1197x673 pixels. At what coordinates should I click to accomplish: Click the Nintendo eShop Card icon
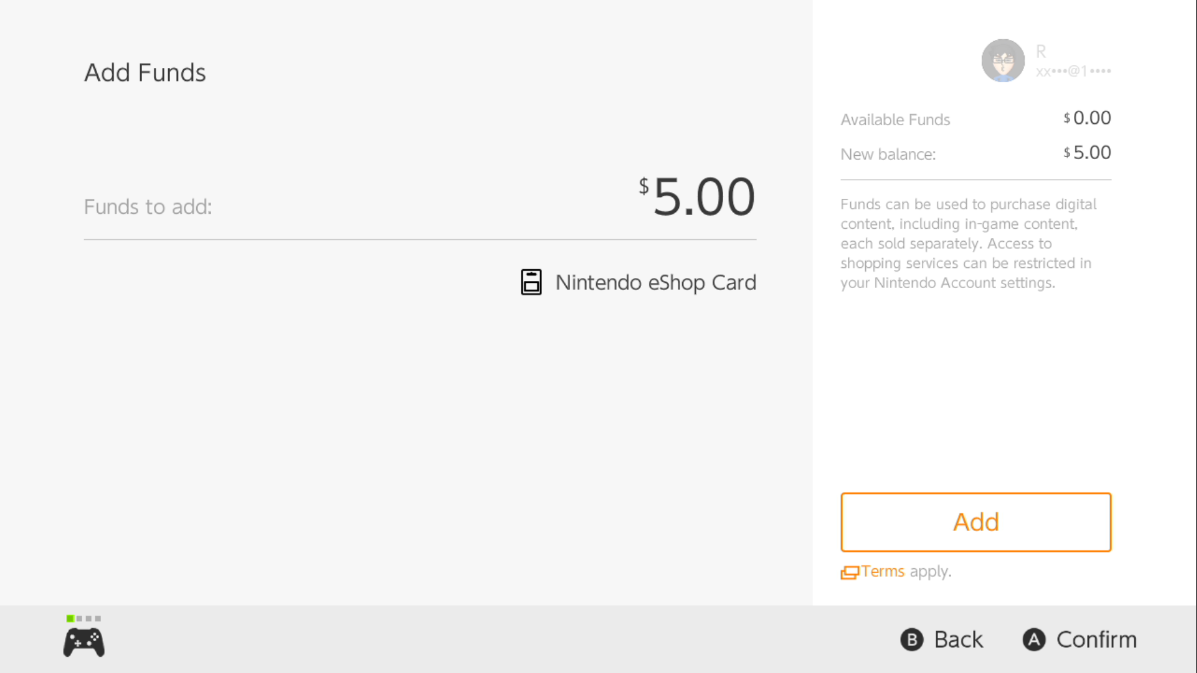pyautogui.click(x=531, y=282)
